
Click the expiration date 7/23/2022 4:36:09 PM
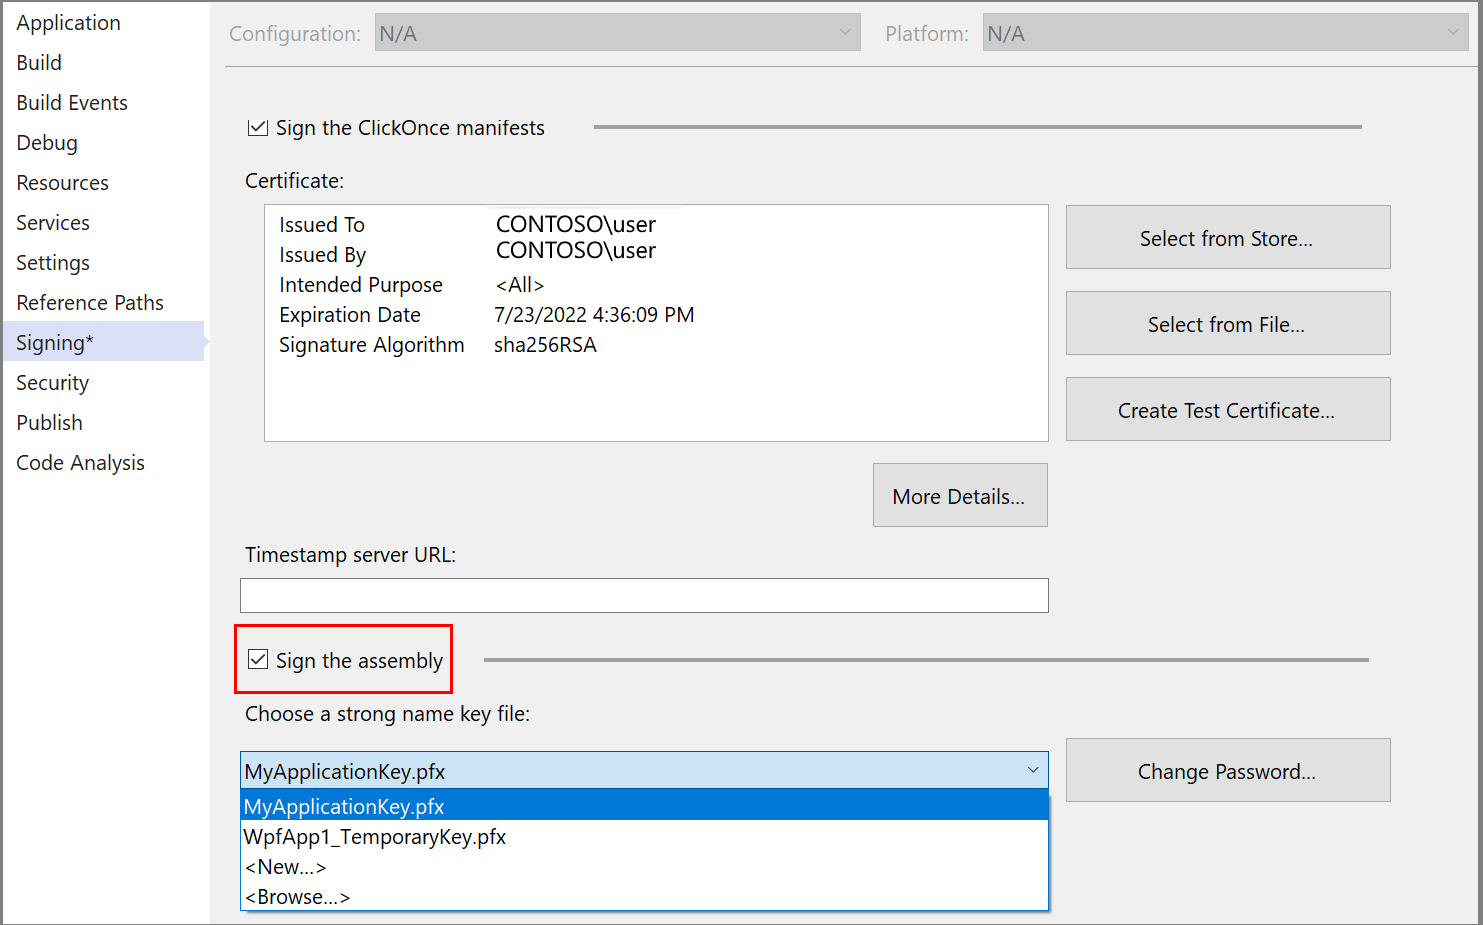[594, 315]
